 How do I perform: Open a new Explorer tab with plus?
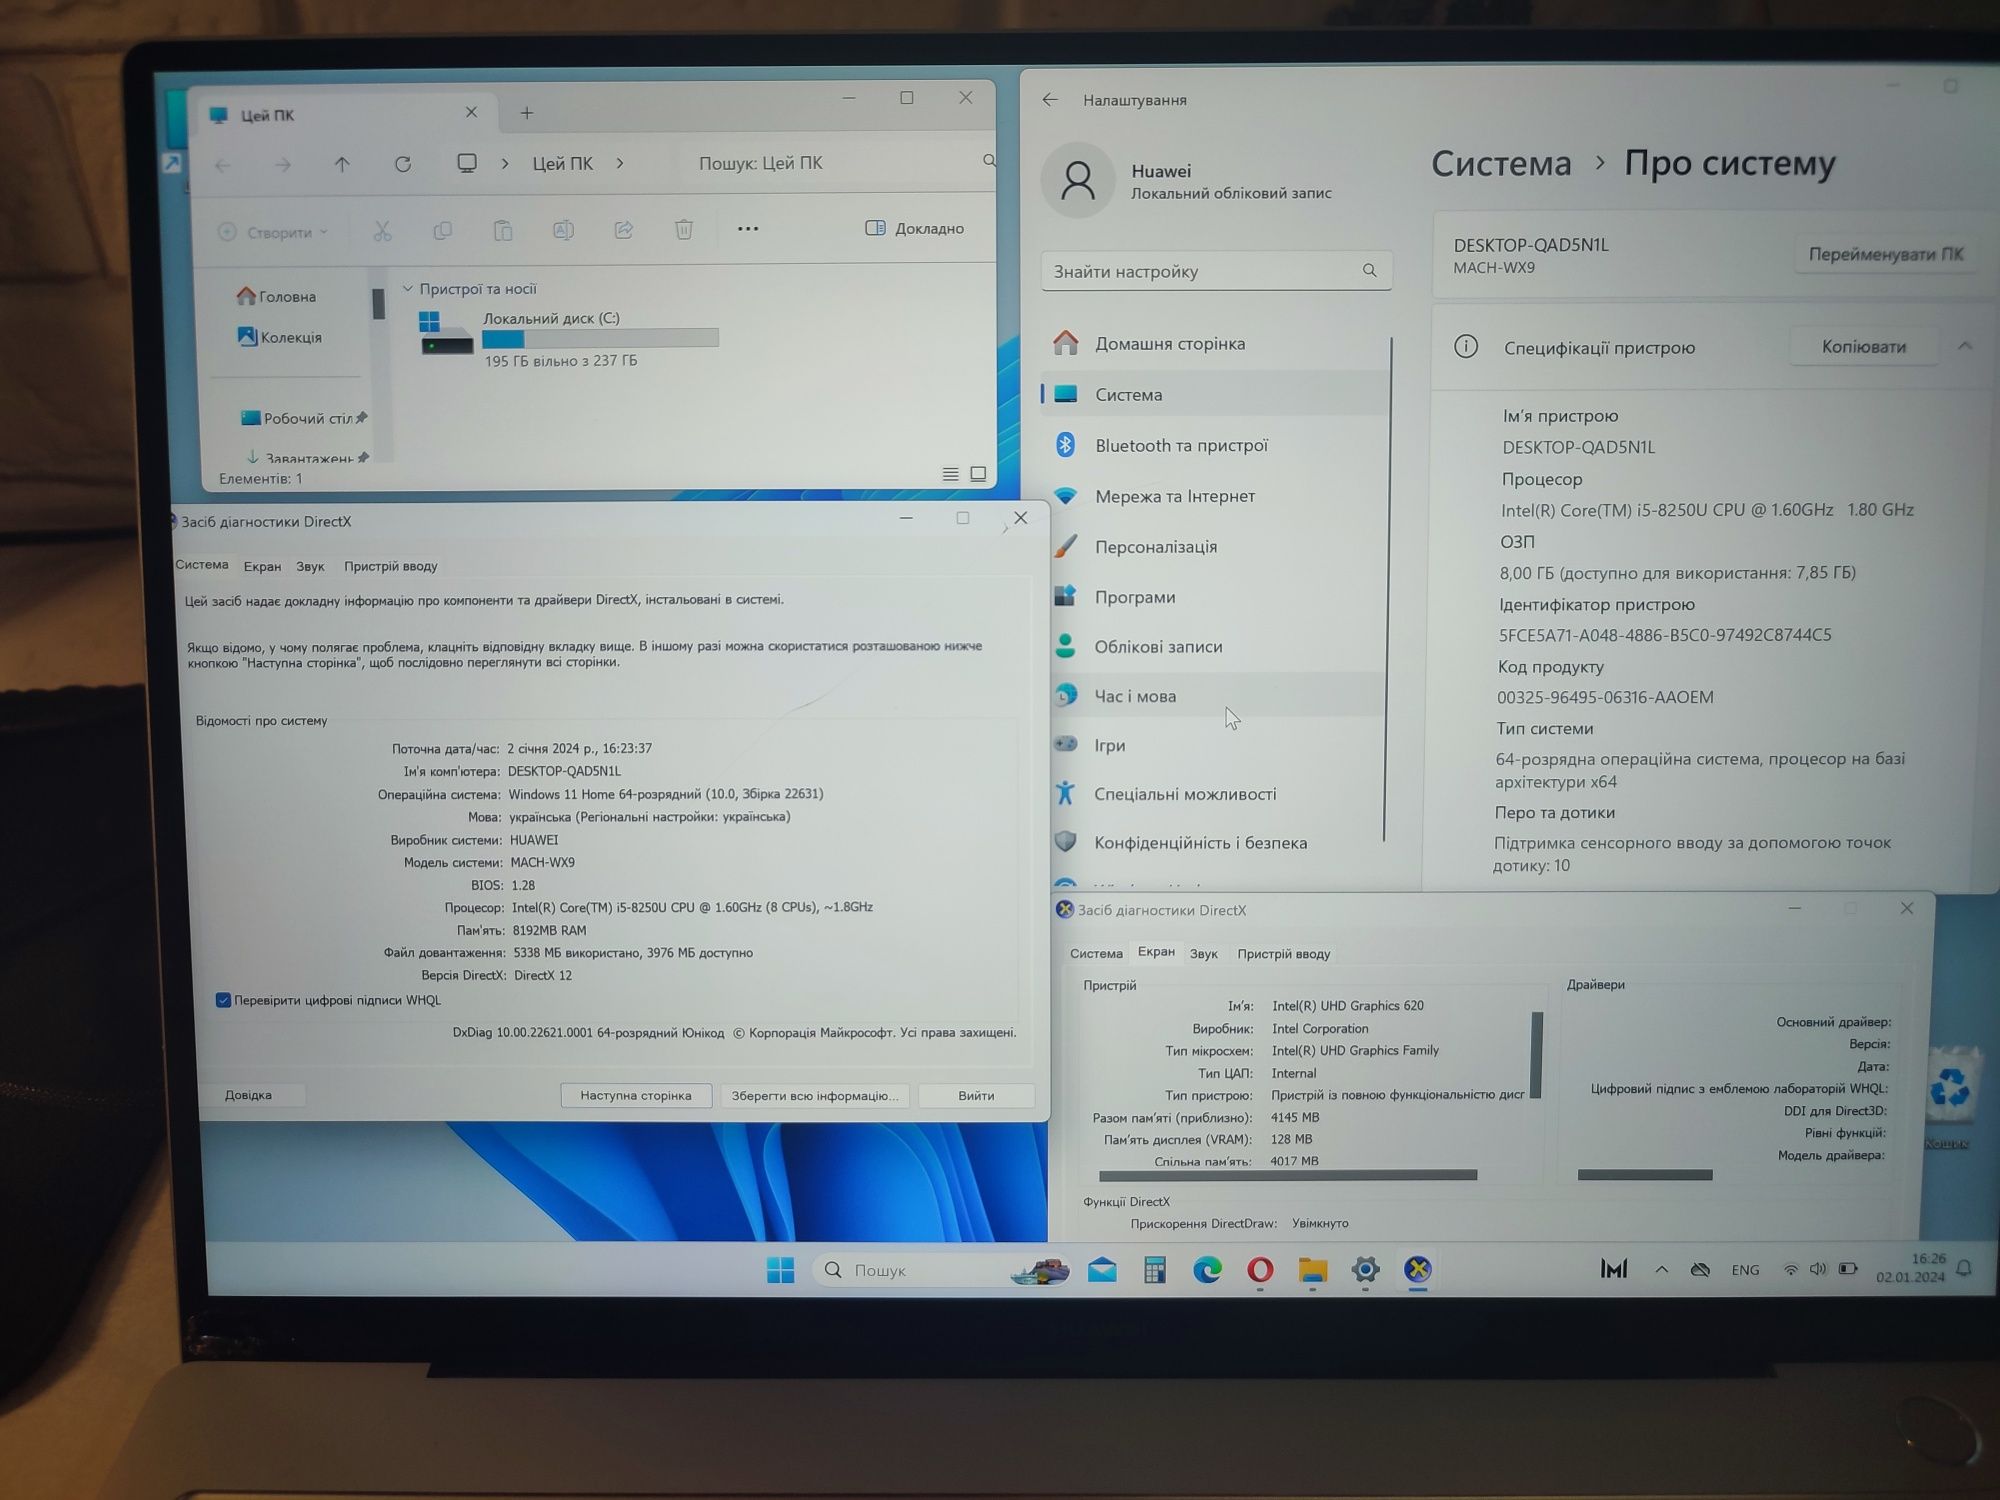coord(527,113)
